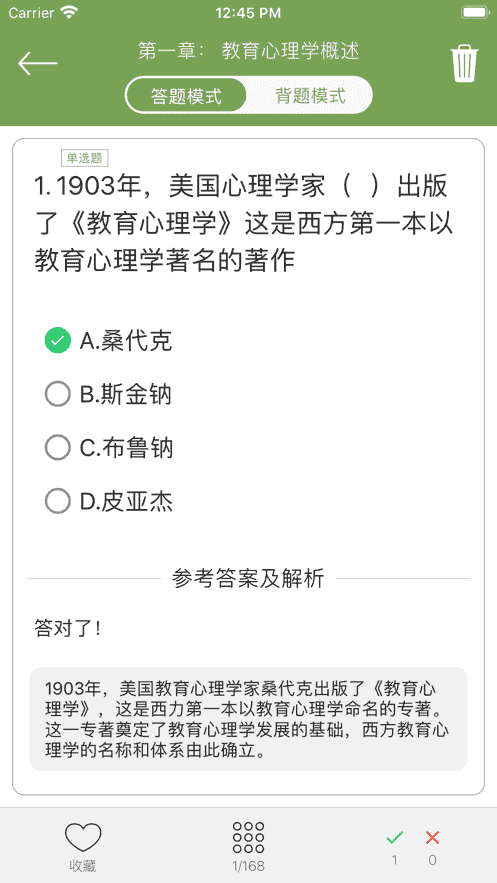This screenshot has height=883, width=497.
Task: Tap the green correct-count checkmark
Action: (x=395, y=838)
